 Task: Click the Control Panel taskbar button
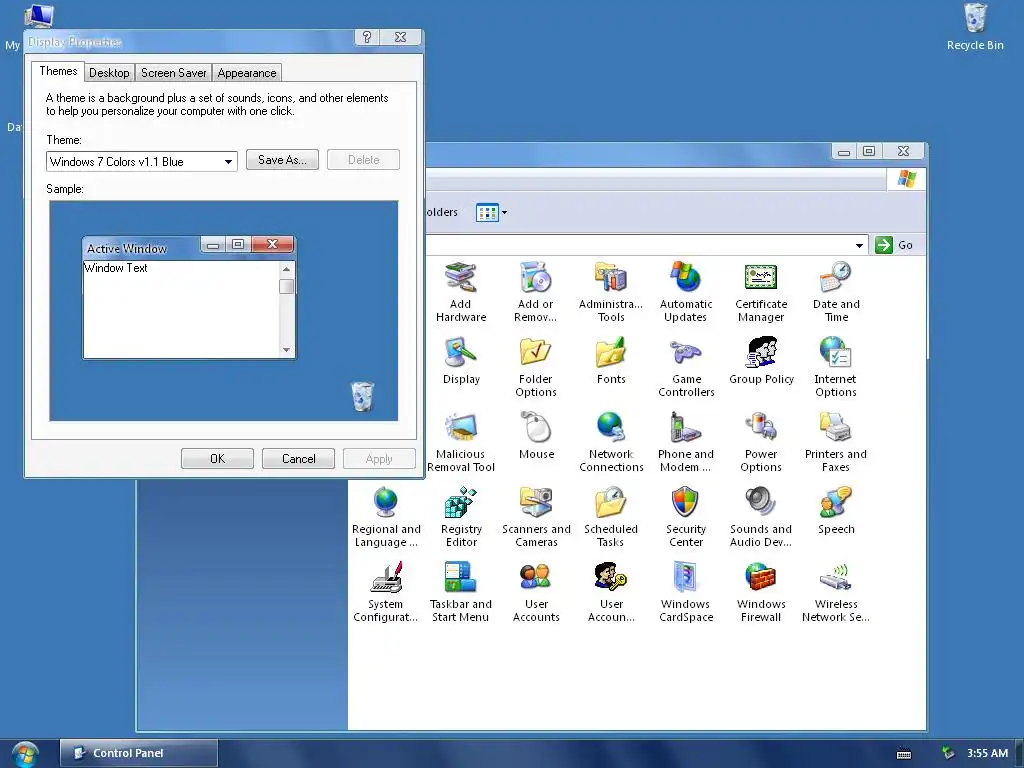click(138, 753)
